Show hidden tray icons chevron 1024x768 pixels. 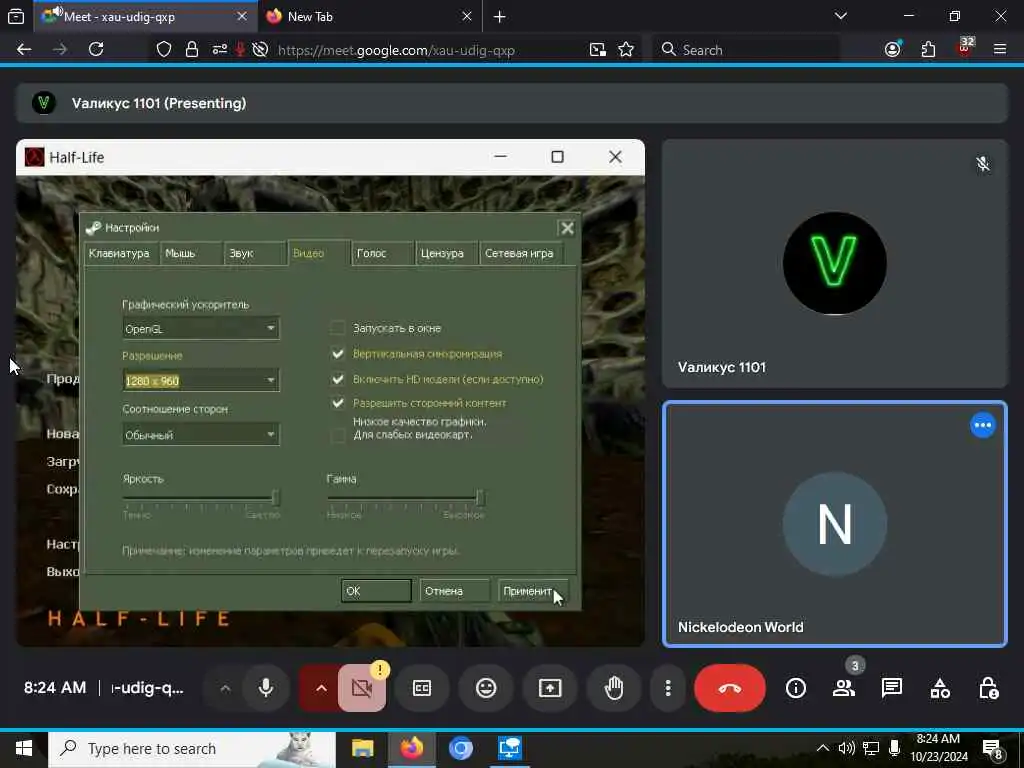pos(823,748)
